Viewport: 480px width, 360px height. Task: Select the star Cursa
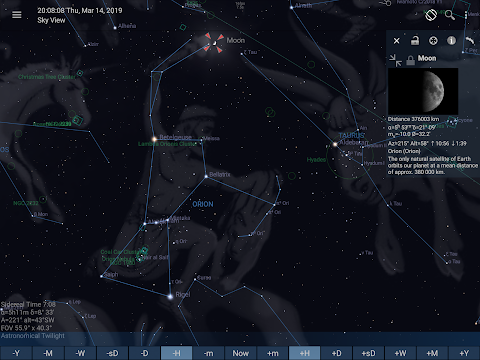pos(195,279)
